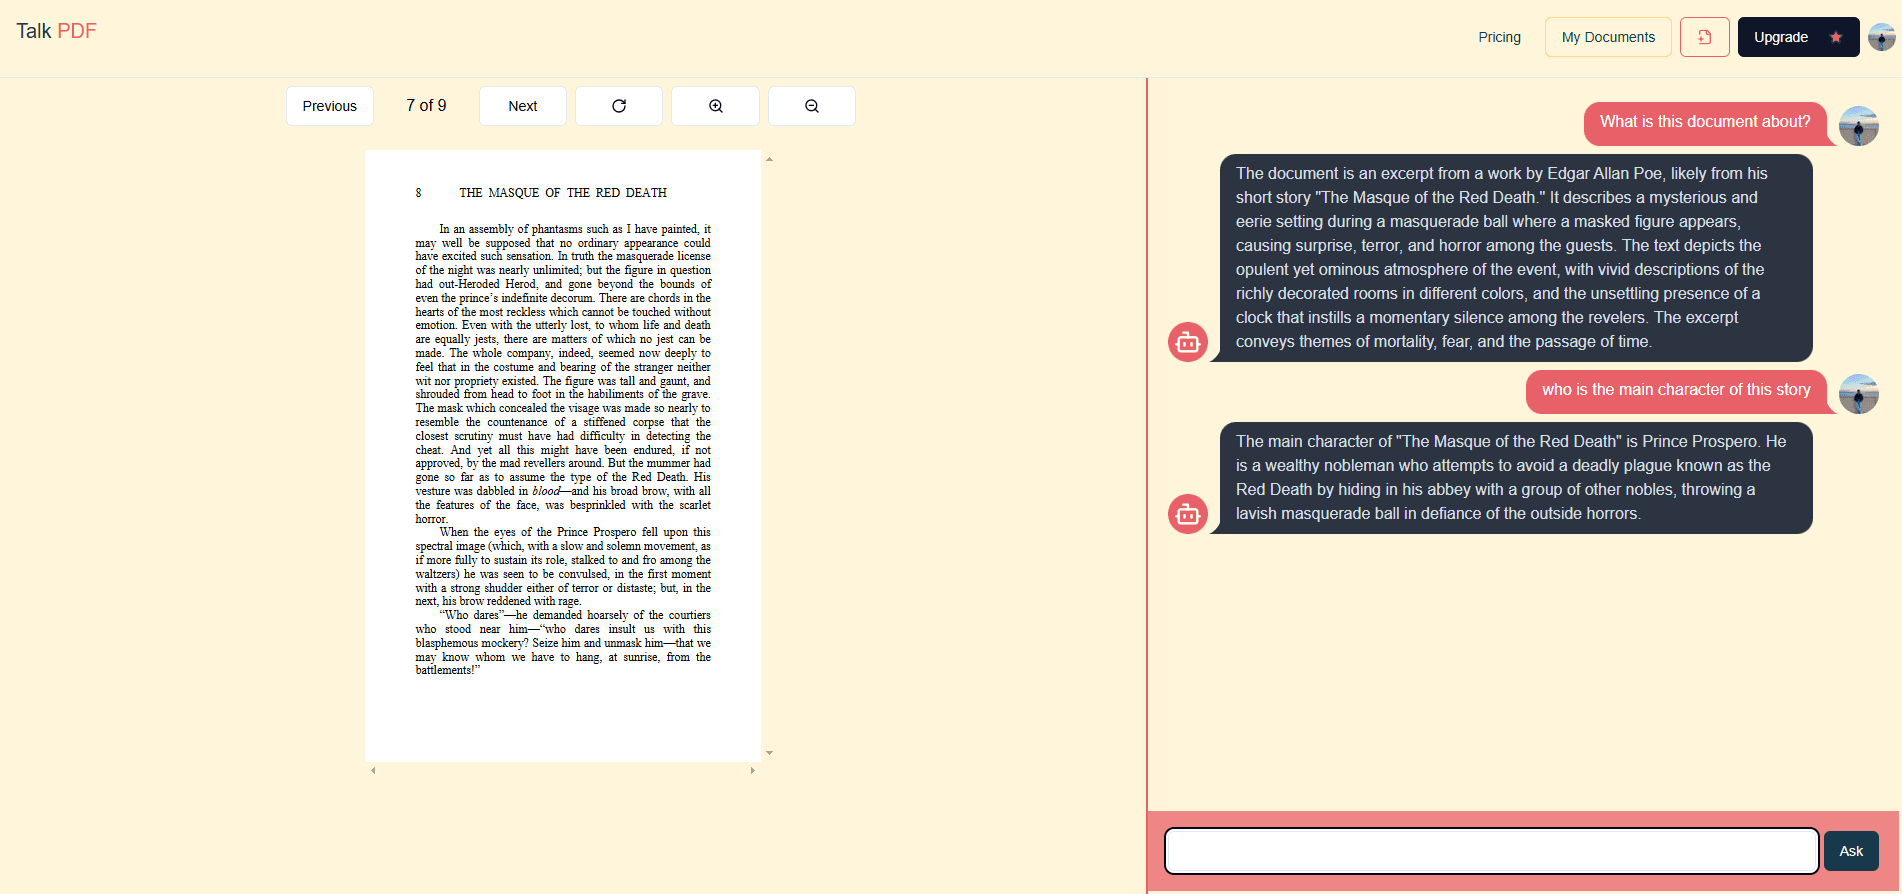Screen dimensions: 1902x894
Task: Click the 'who is the main character' message
Action: [1676, 391]
